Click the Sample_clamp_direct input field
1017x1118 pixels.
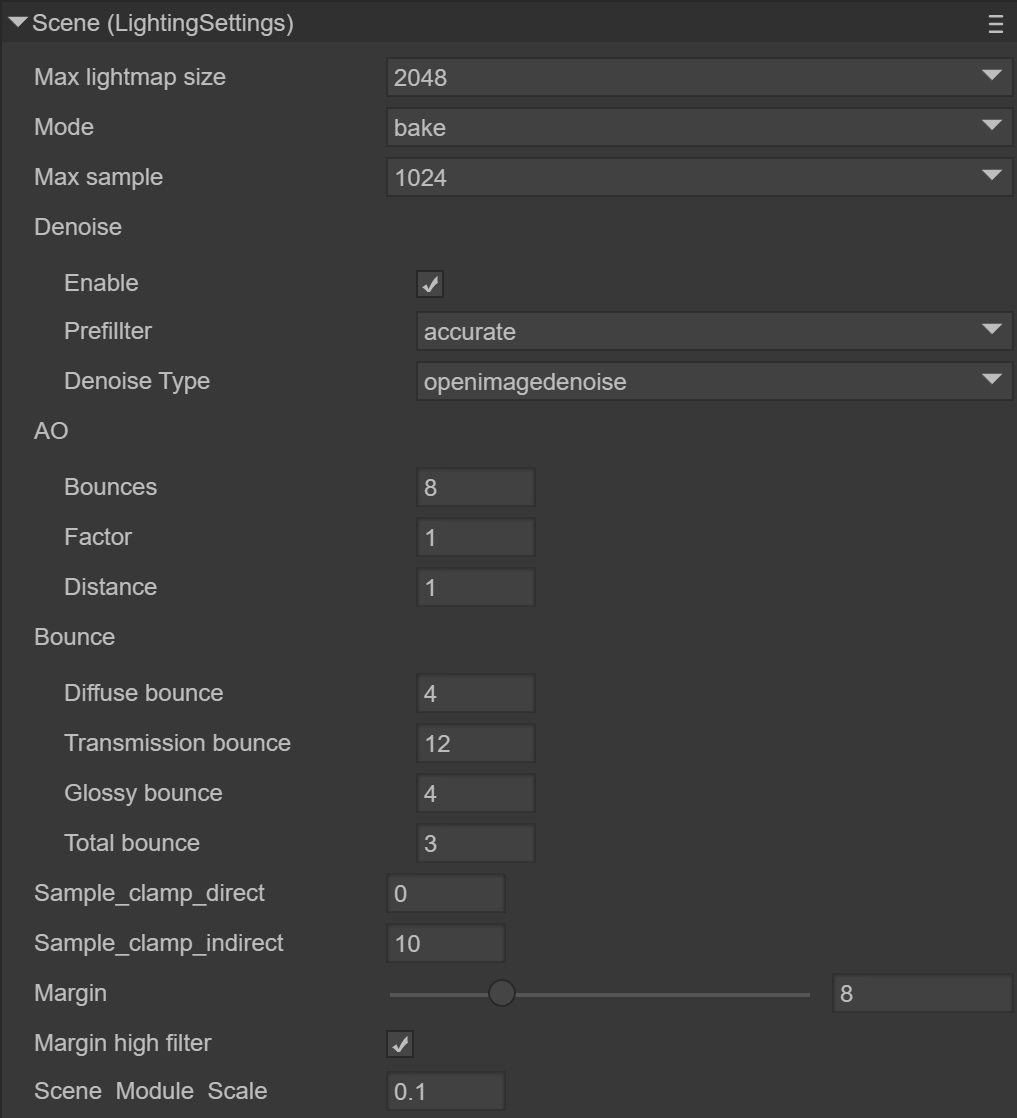tap(445, 893)
